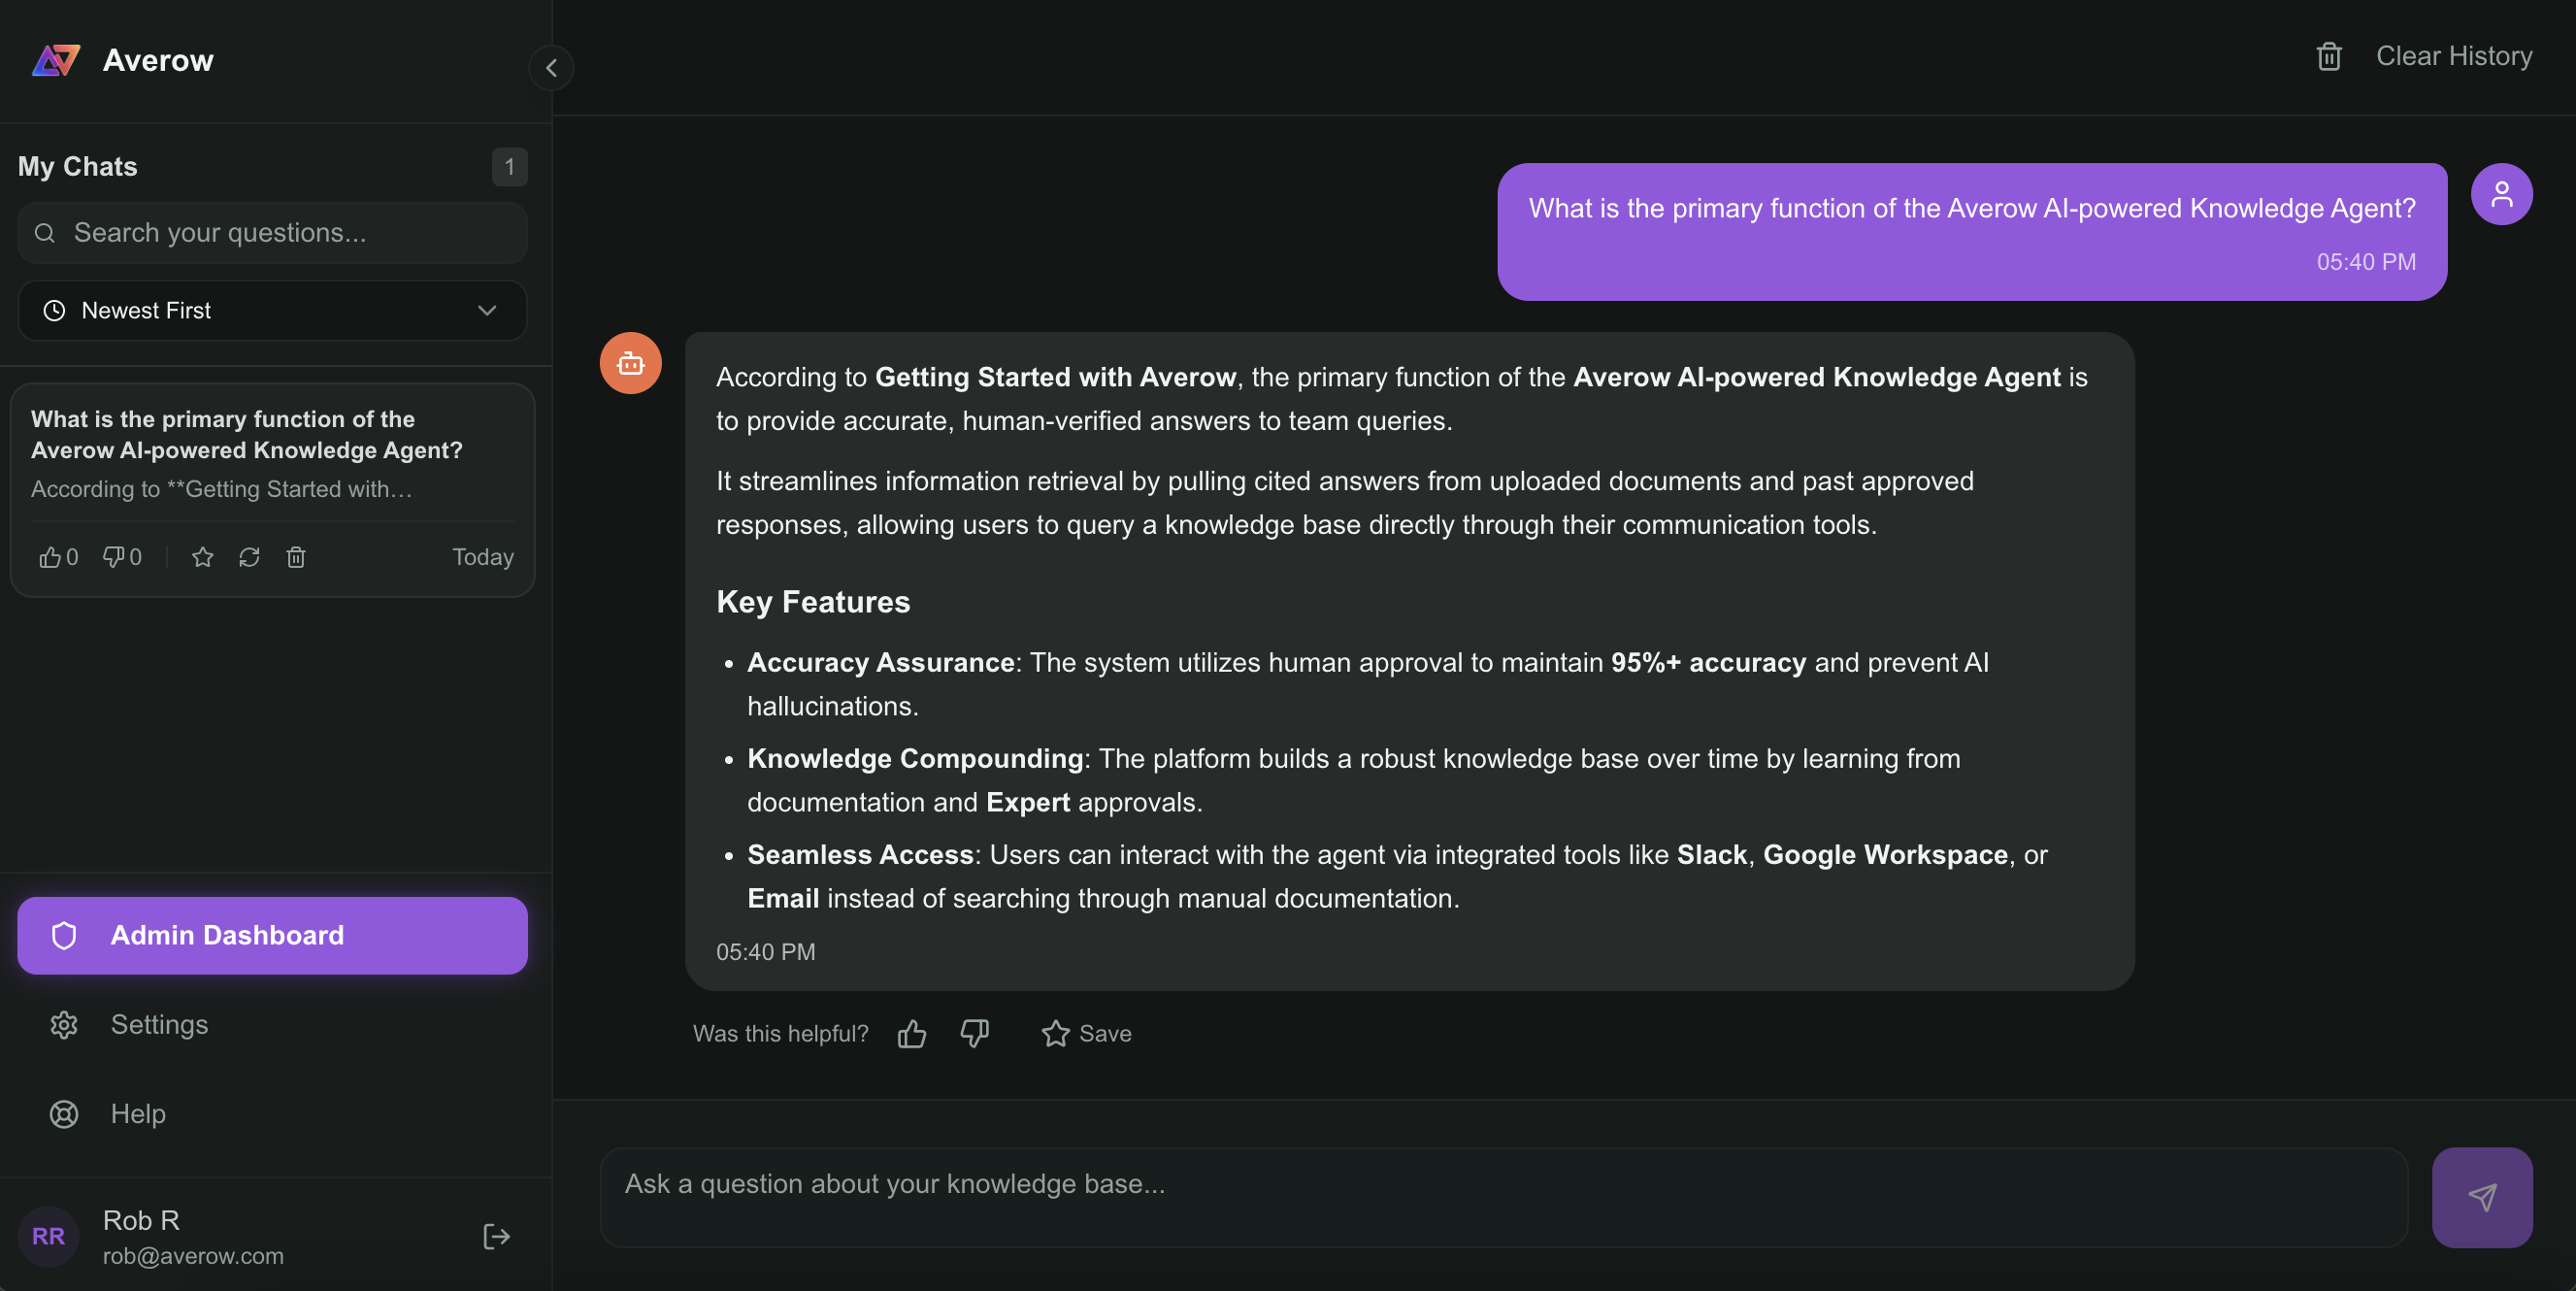
Task: Give a thumbs up on the answer feedback
Action: [x=911, y=1033]
